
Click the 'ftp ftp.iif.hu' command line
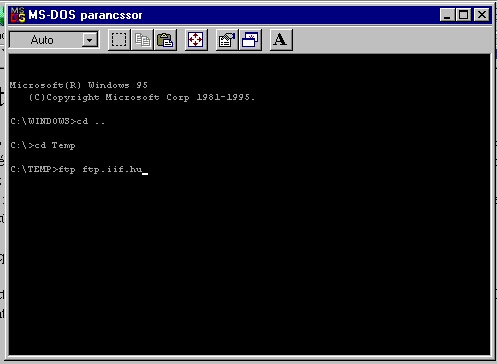coord(79,169)
